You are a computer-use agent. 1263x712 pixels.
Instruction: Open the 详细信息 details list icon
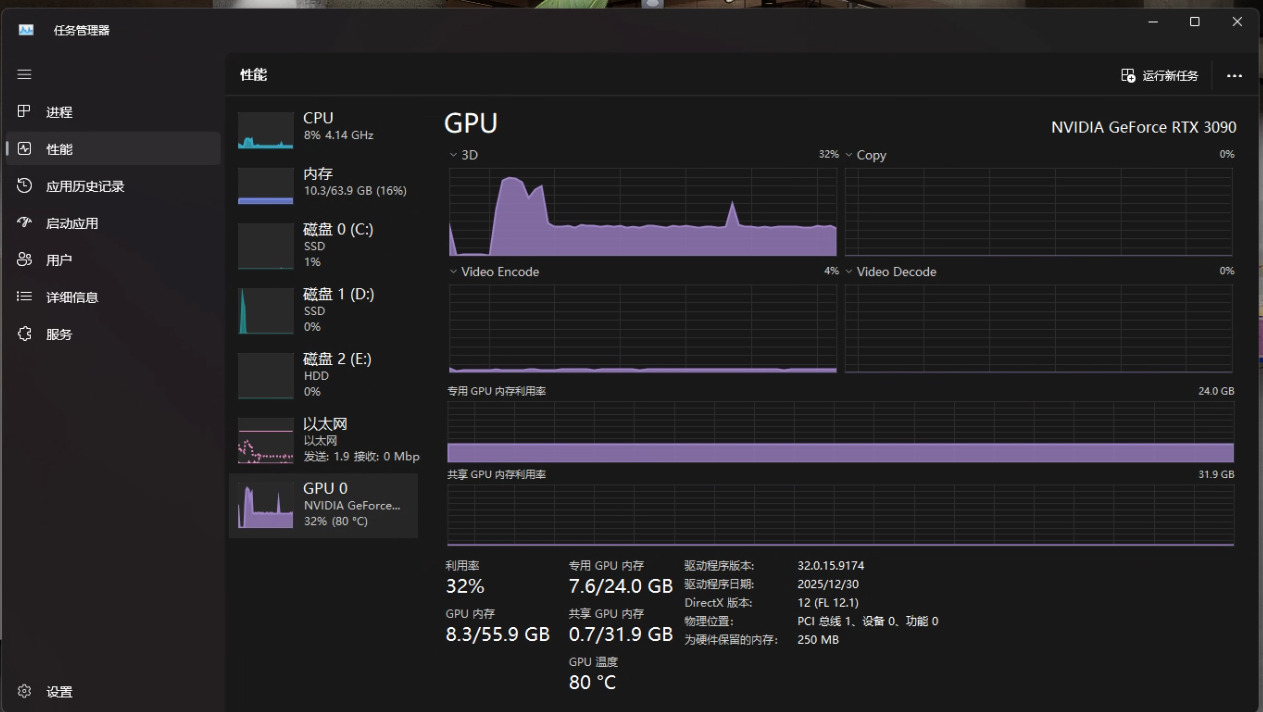tap(25, 297)
